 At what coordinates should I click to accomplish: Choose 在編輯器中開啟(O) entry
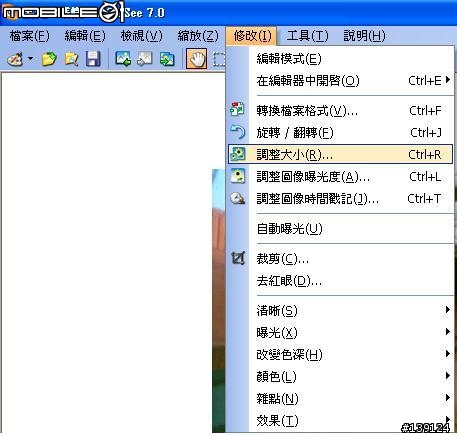point(340,81)
